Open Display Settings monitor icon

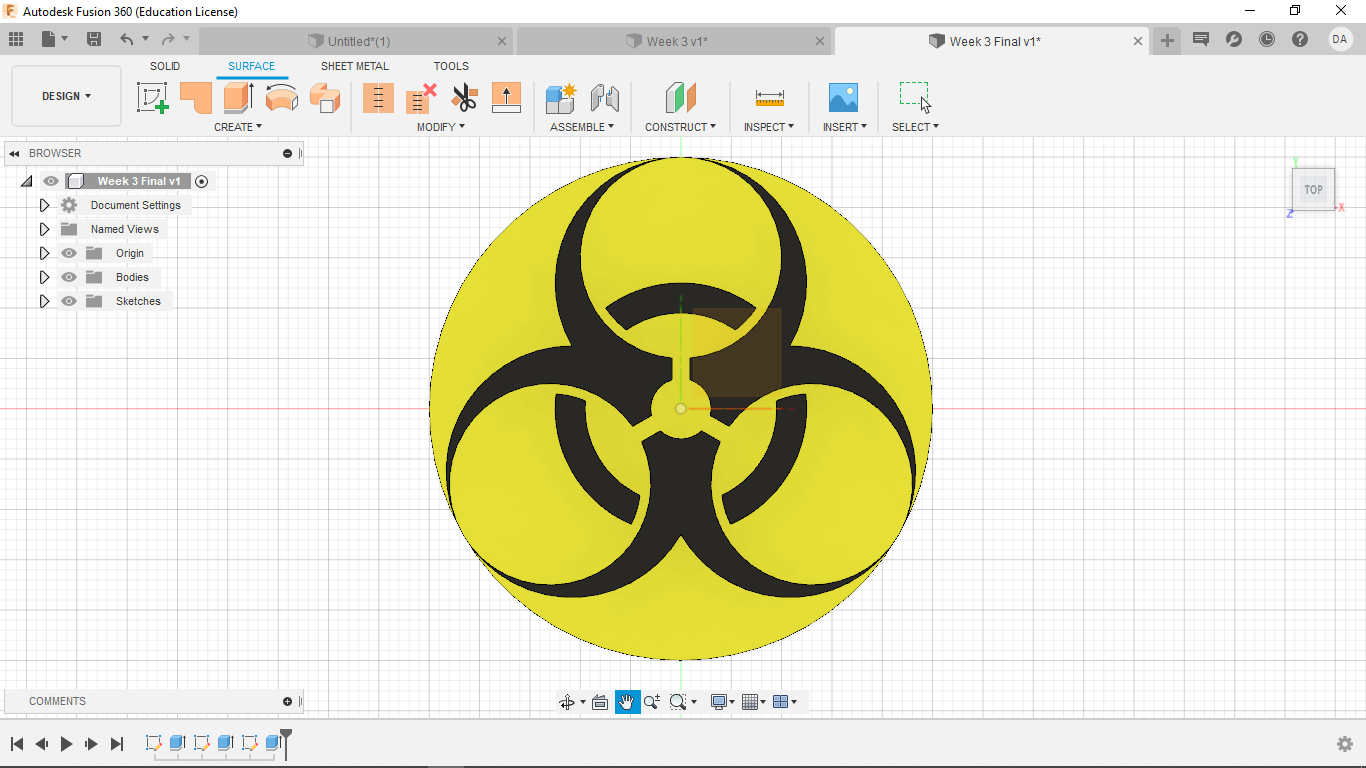tap(718, 702)
